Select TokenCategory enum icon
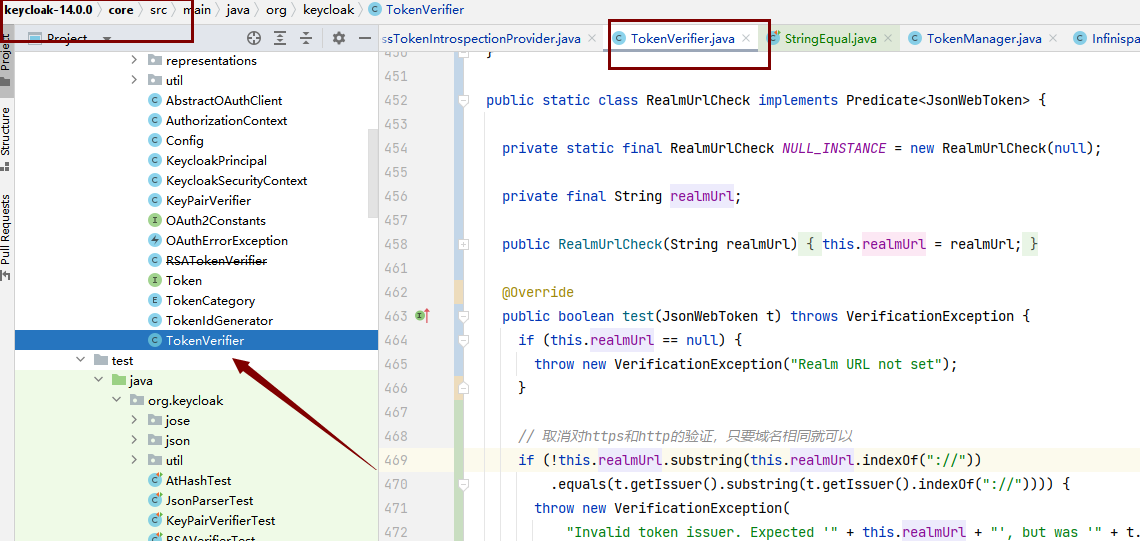The height and width of the screenshot is (541, 1141). pyautogui.click(x=154, y=301)
